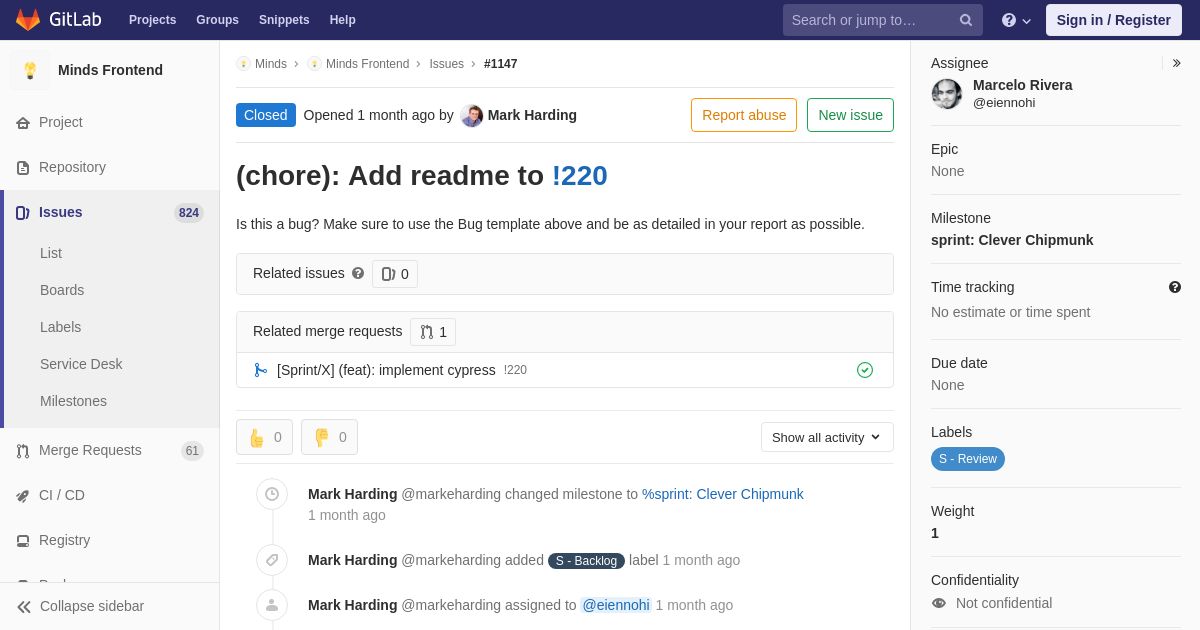The height and width of the screenshot is (630, 1200).
Task: Give a thumbs up reaction
Action: point(264,437)
